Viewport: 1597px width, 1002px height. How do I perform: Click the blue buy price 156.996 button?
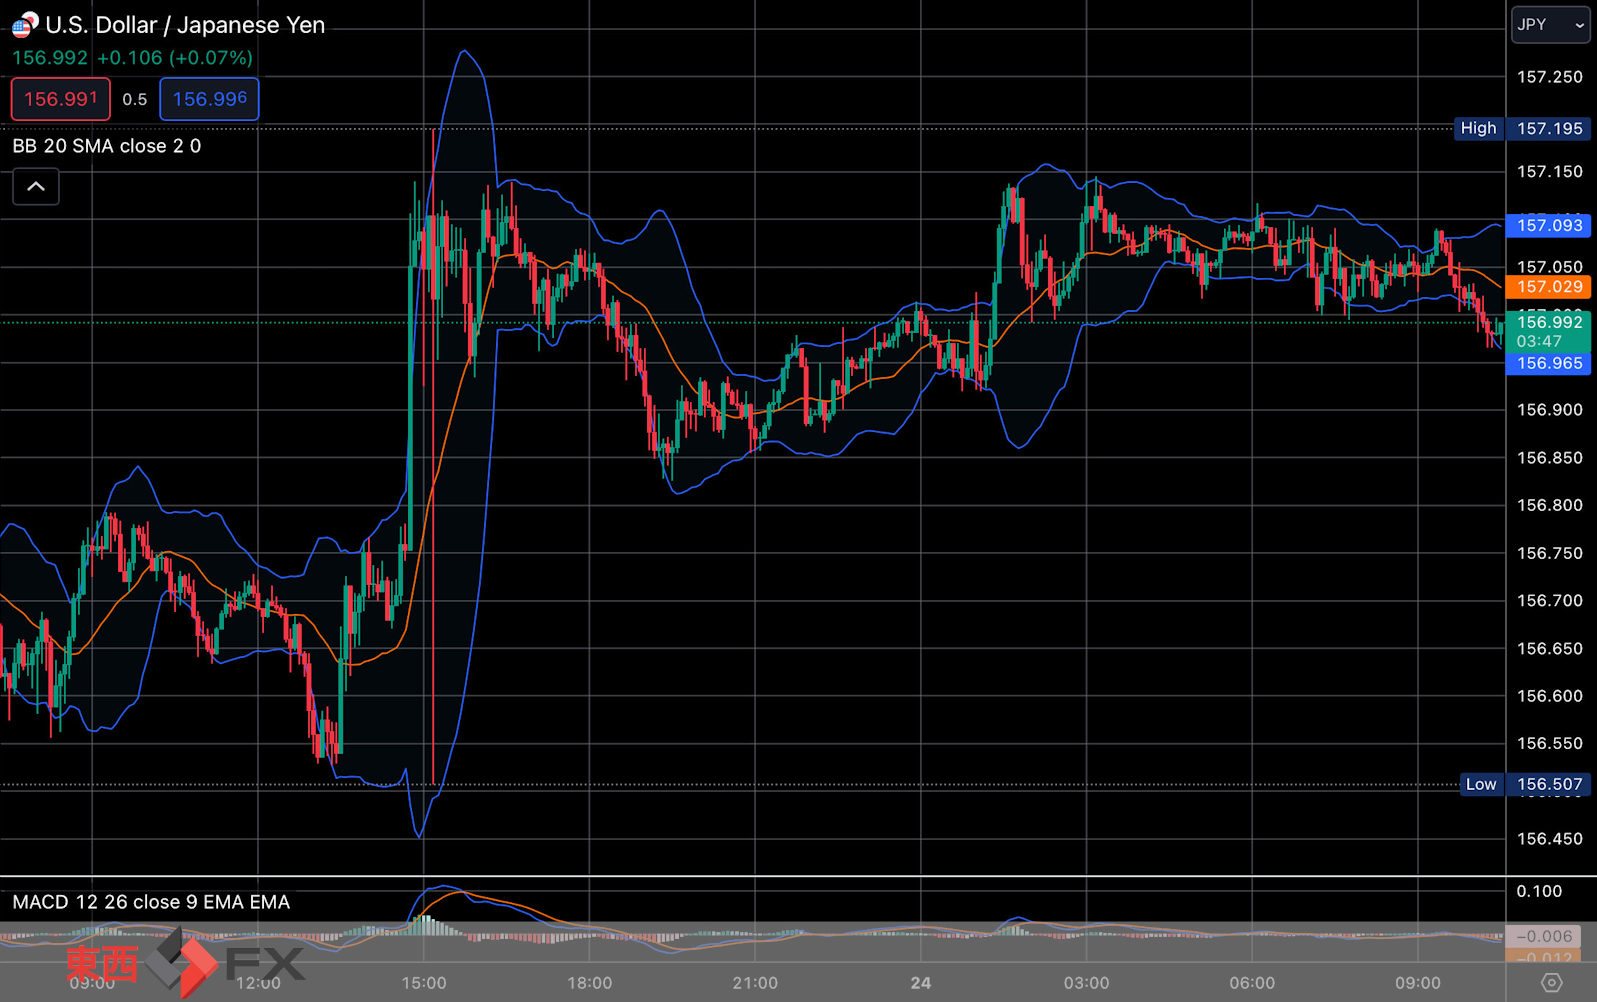coord(209,99)
